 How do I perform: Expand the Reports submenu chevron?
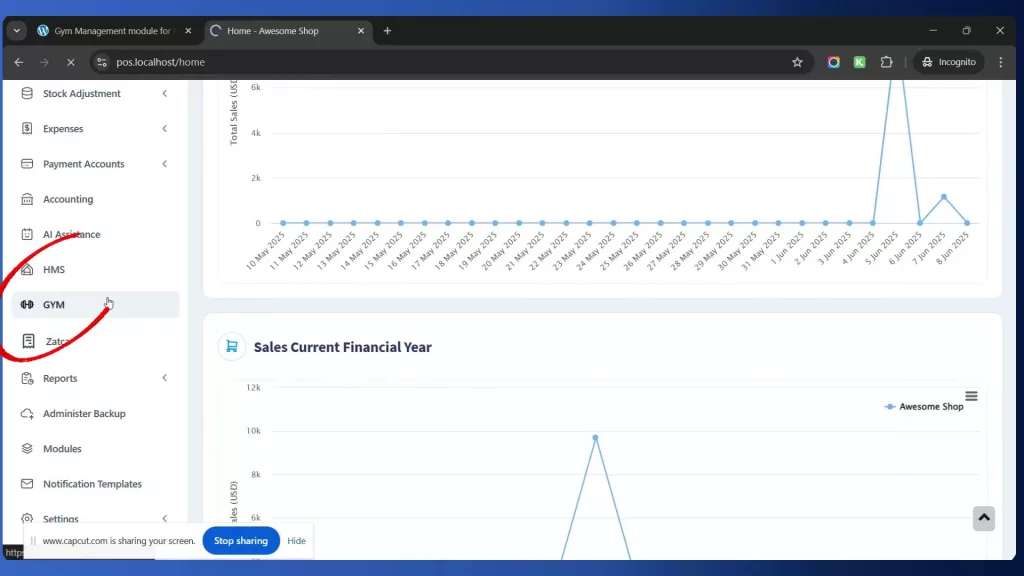click(x=165, y=378)
